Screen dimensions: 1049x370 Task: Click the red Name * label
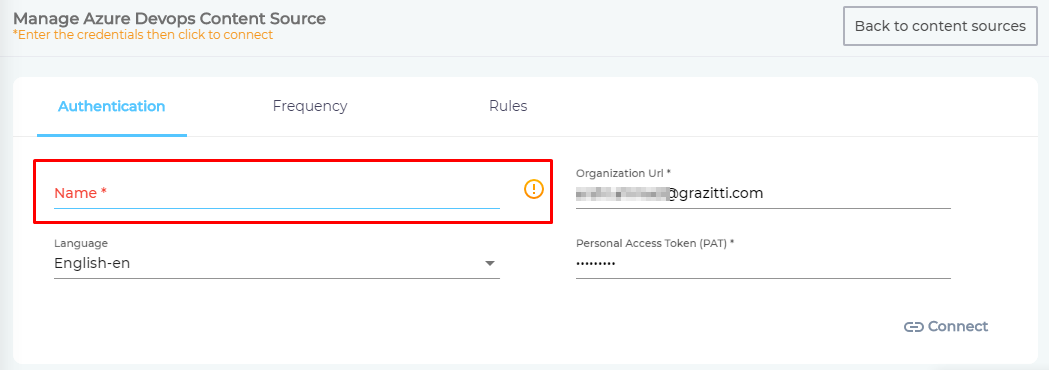81,193
